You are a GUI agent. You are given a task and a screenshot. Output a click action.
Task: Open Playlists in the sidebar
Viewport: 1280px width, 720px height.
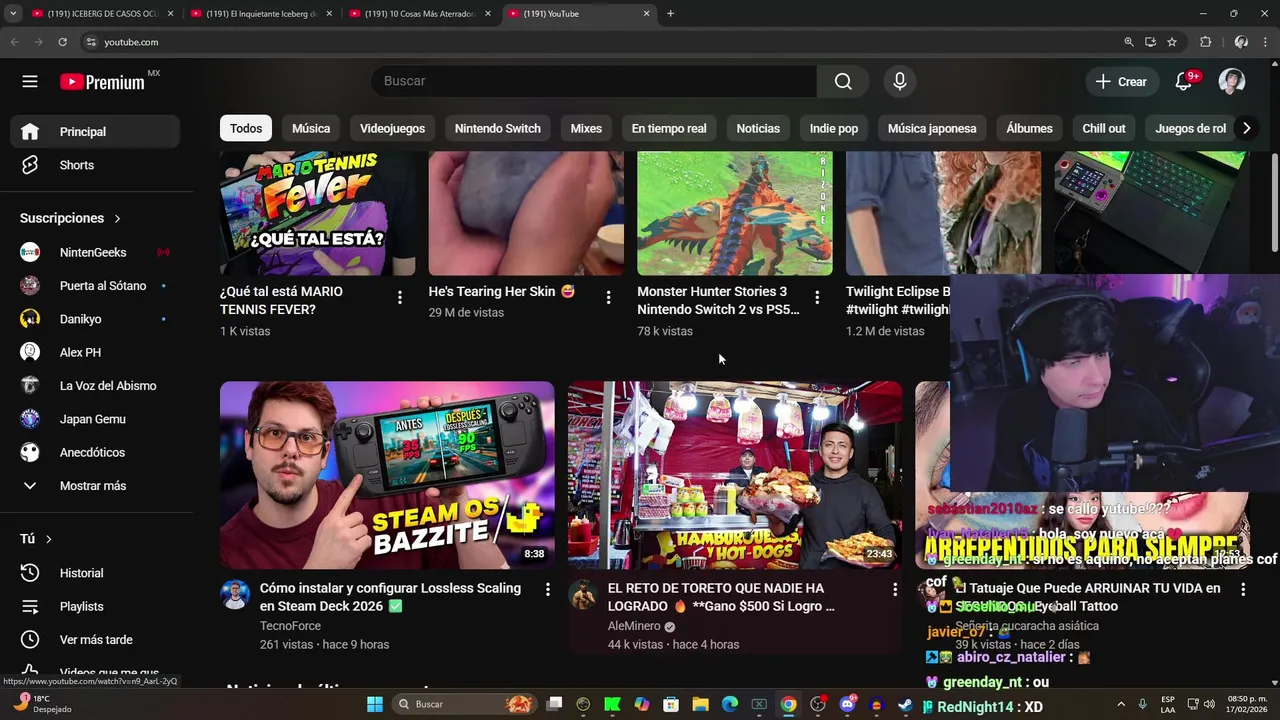pyautogui.click(x=95, y=606)
